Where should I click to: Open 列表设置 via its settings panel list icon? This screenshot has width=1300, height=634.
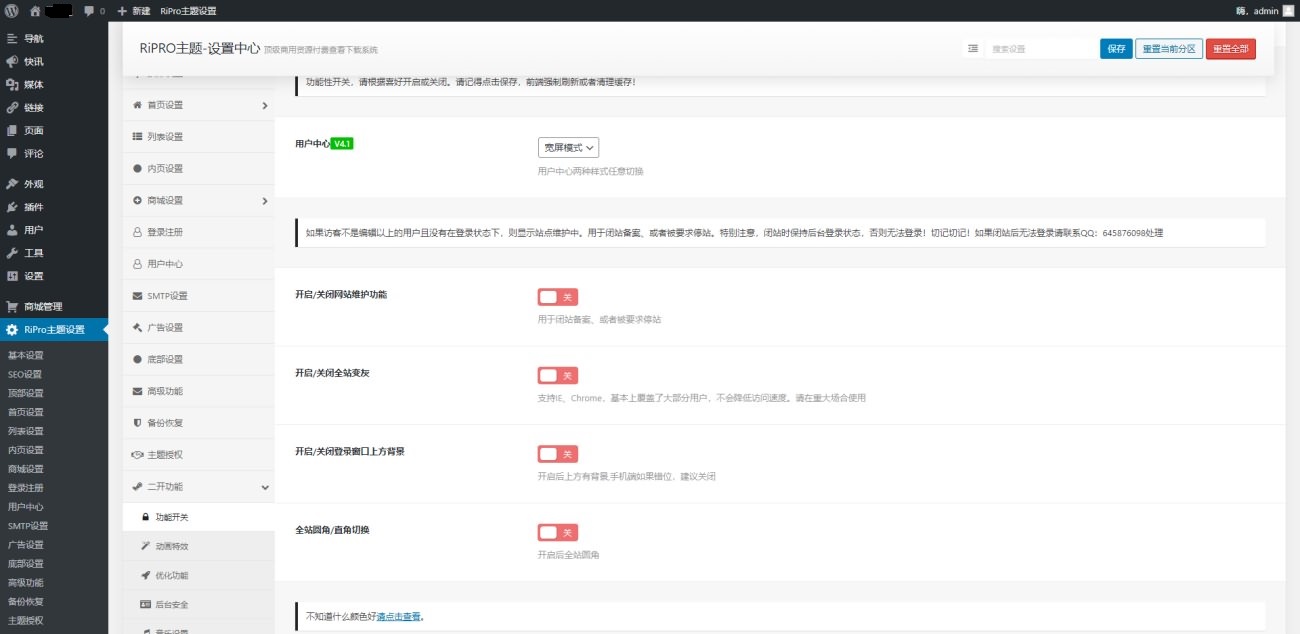point(137,136)
